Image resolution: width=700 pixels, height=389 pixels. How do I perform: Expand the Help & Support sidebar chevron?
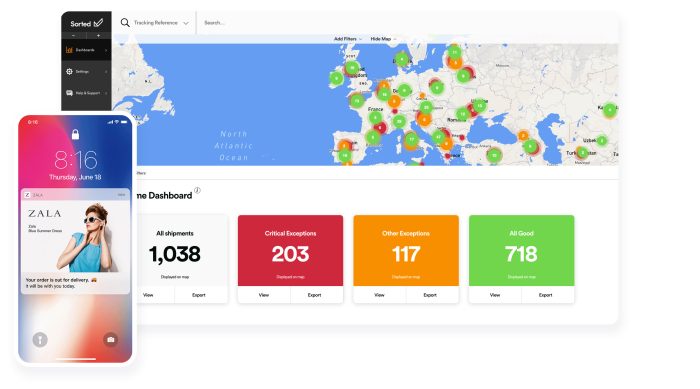point(106,93)
